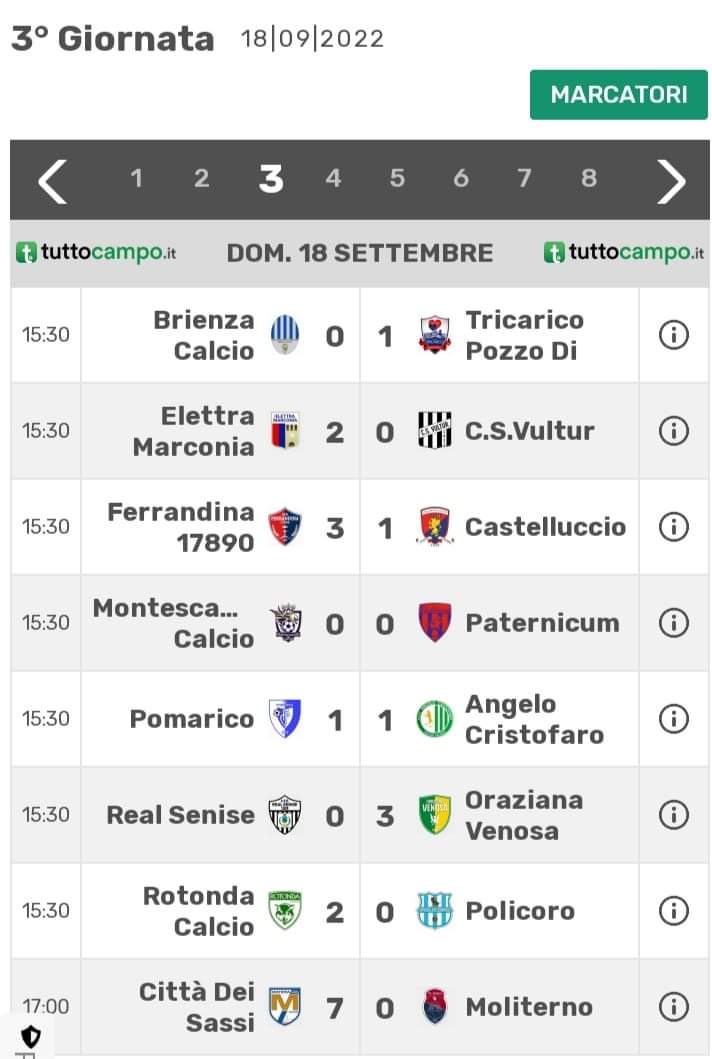Open the Pomarico team page

coord(191,719)
